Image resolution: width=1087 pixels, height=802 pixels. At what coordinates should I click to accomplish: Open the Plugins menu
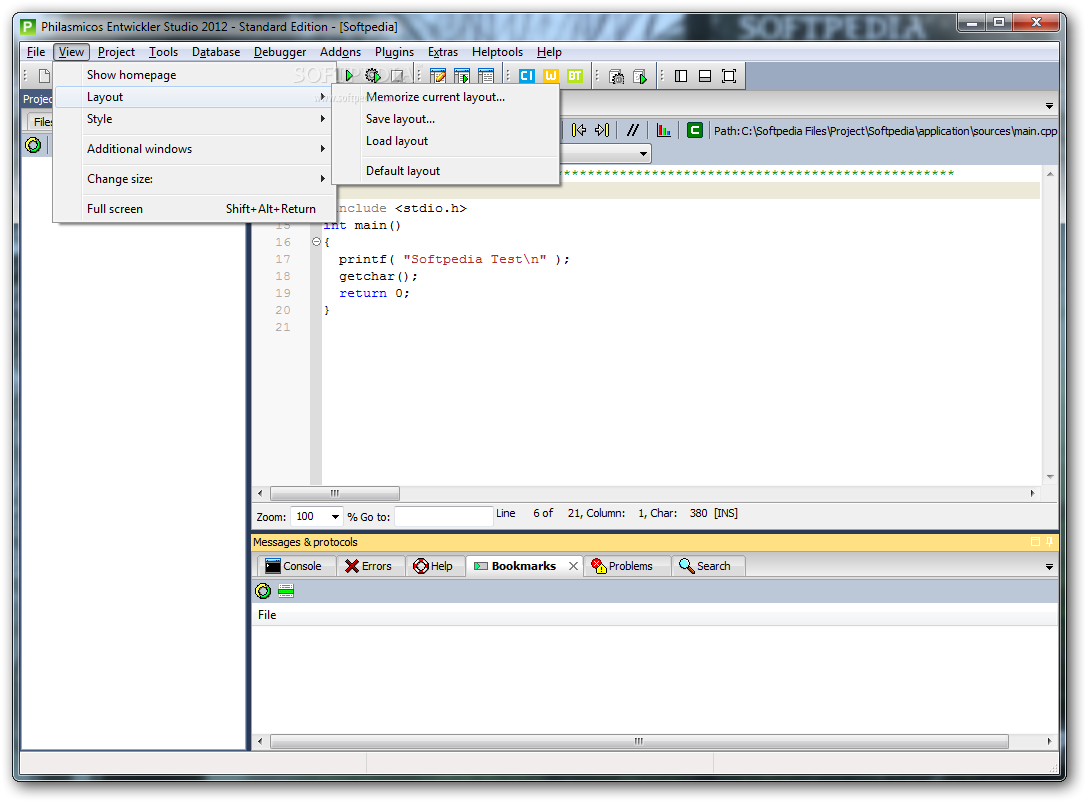pyautogui.click(x=394, y=52)
